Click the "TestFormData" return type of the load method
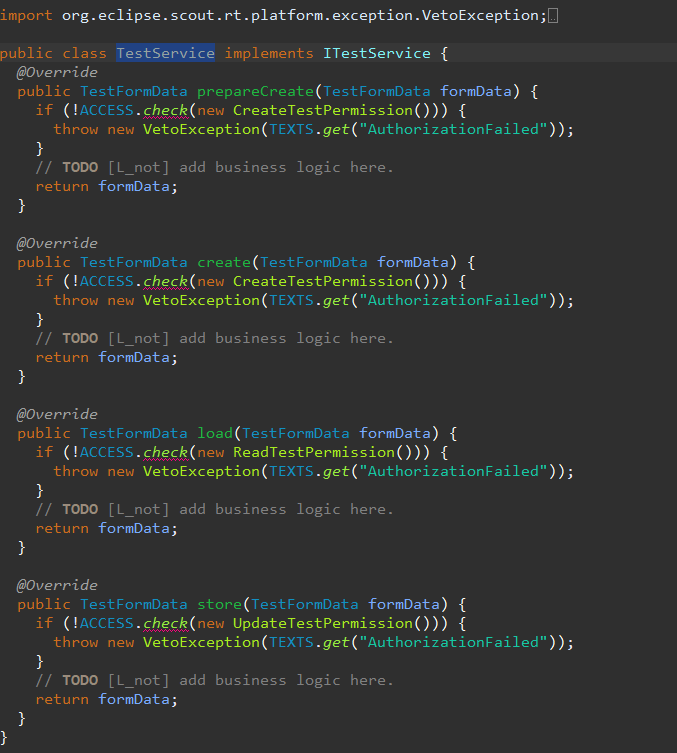677x753 pixels. pyautogui.click(x=133, y=433)
